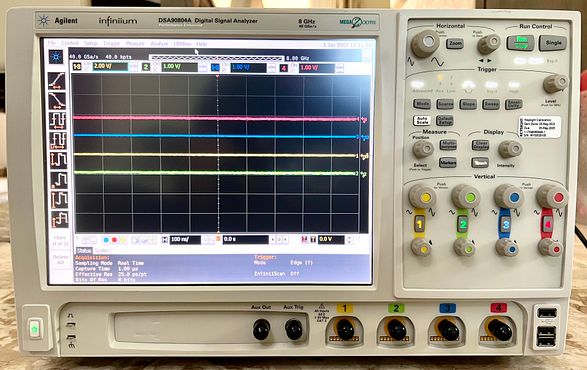587x370 pixels.
Task: Select the period measurement icon
Action: click(58, 121)
